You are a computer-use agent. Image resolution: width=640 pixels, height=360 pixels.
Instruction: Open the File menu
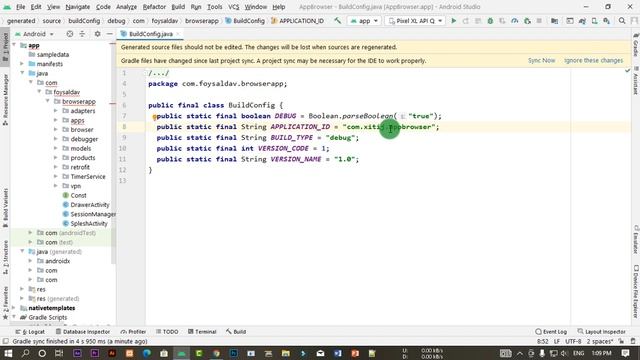pyautogui.click(x=20, y=7)
